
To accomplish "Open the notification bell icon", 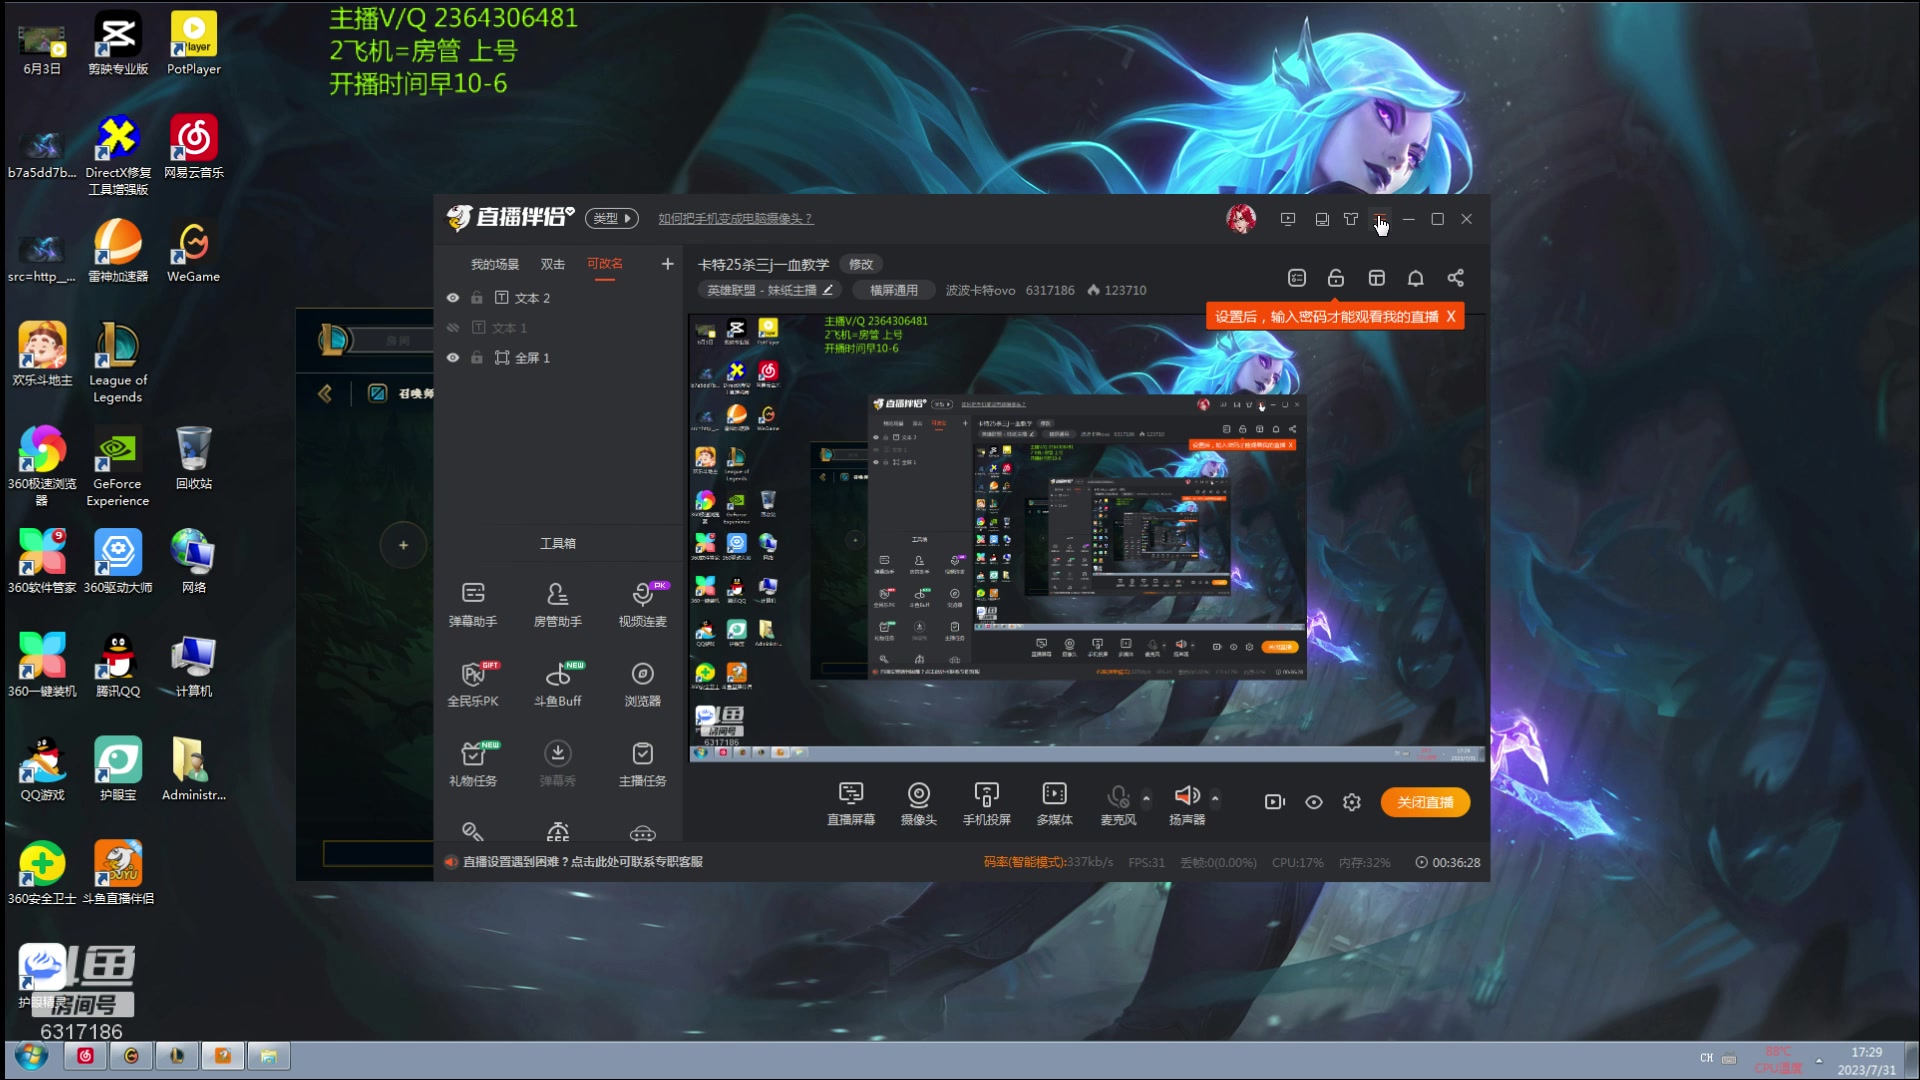I will (1416, 278).
